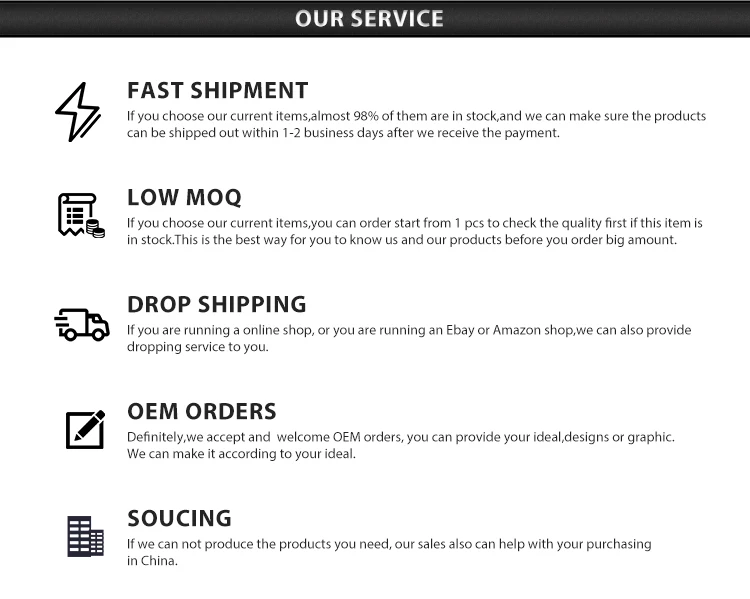Click the line mentioning Ebay or Amazon shop
Screen dimensions: 750x599
[x=408, y=330]
